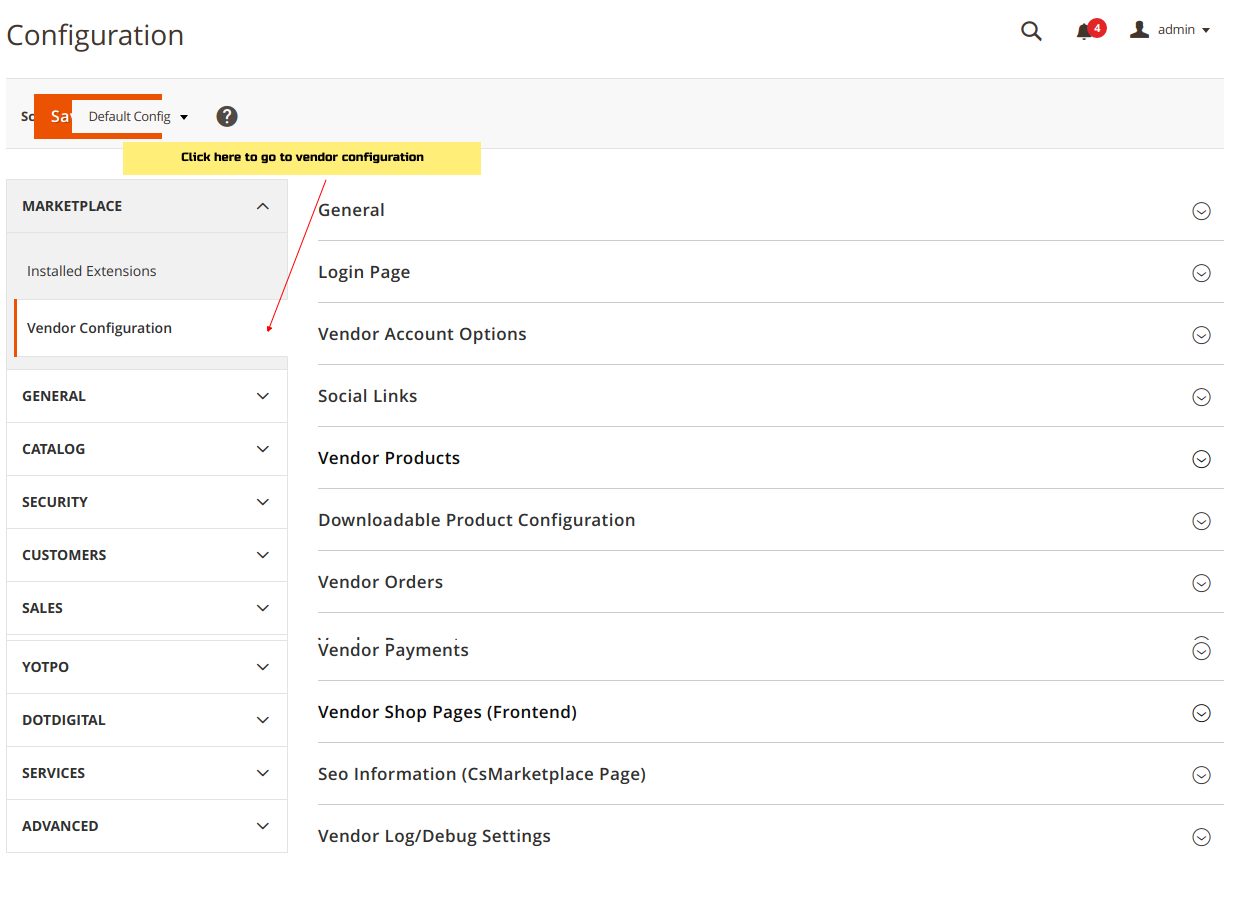Expand Vendor Account Options circle arrow
1235x904 pixels.
pyautogui.click(x=1201, y=335)
